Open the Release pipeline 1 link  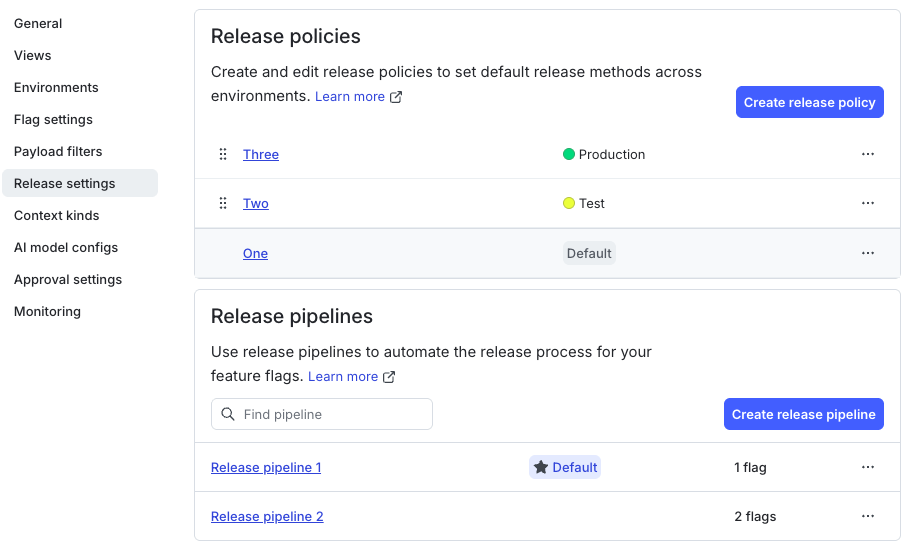[x=266, y=467]
